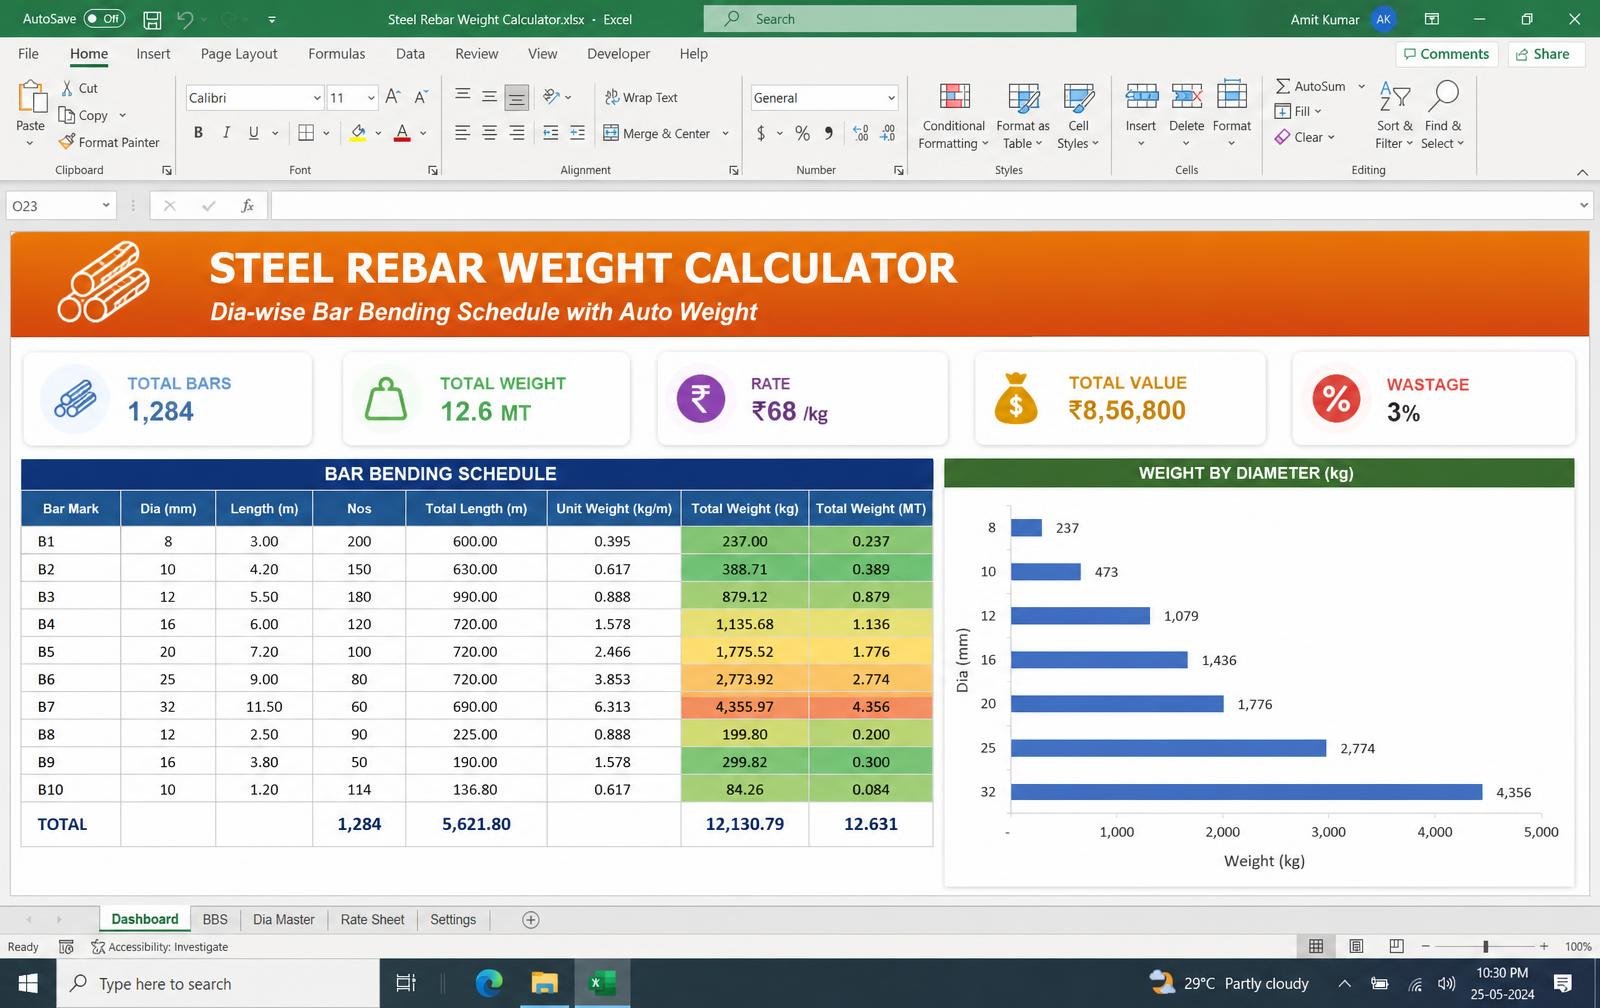
Task: Click the Format as Table icon
Action: (1023, 97)
